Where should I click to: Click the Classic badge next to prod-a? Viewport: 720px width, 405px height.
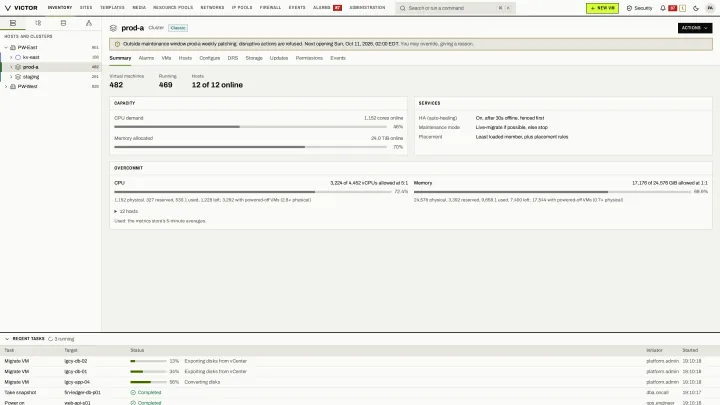pos(178,28)
